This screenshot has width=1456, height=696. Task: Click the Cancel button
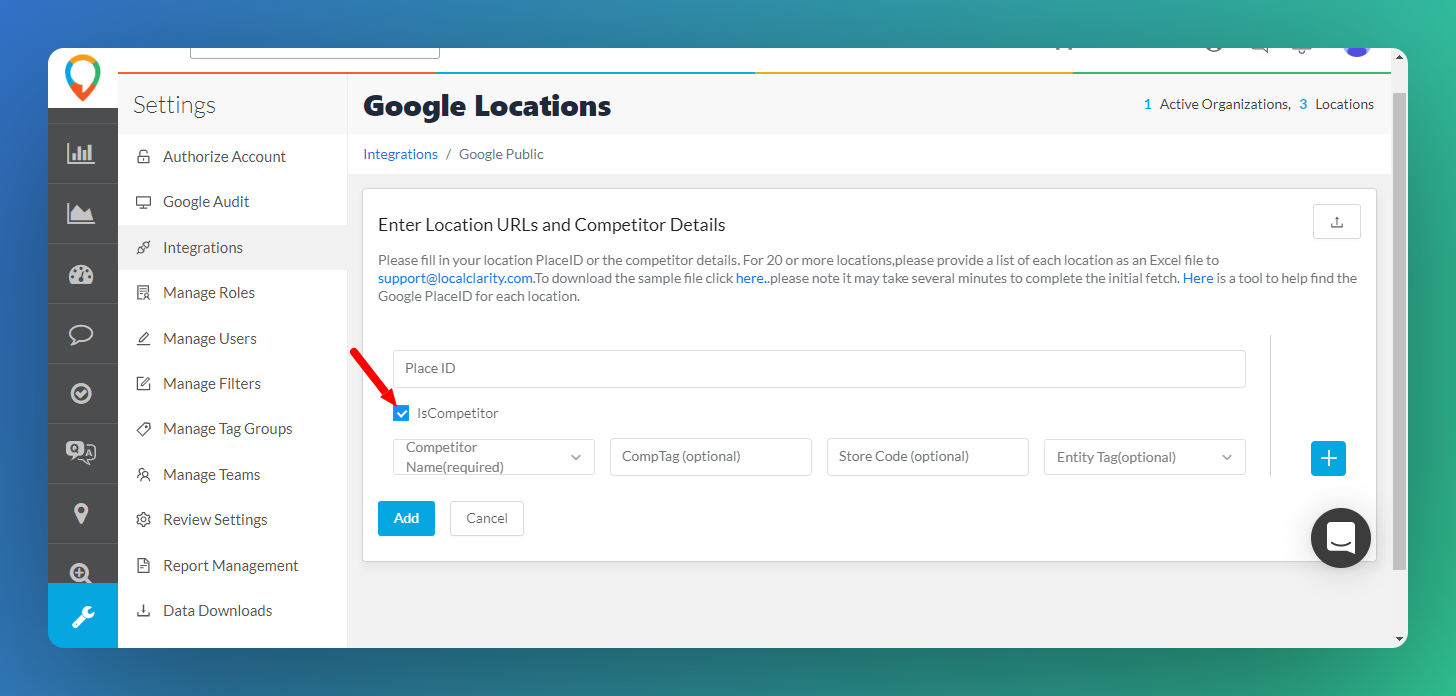pyautogui.click(x=487, y=518)
